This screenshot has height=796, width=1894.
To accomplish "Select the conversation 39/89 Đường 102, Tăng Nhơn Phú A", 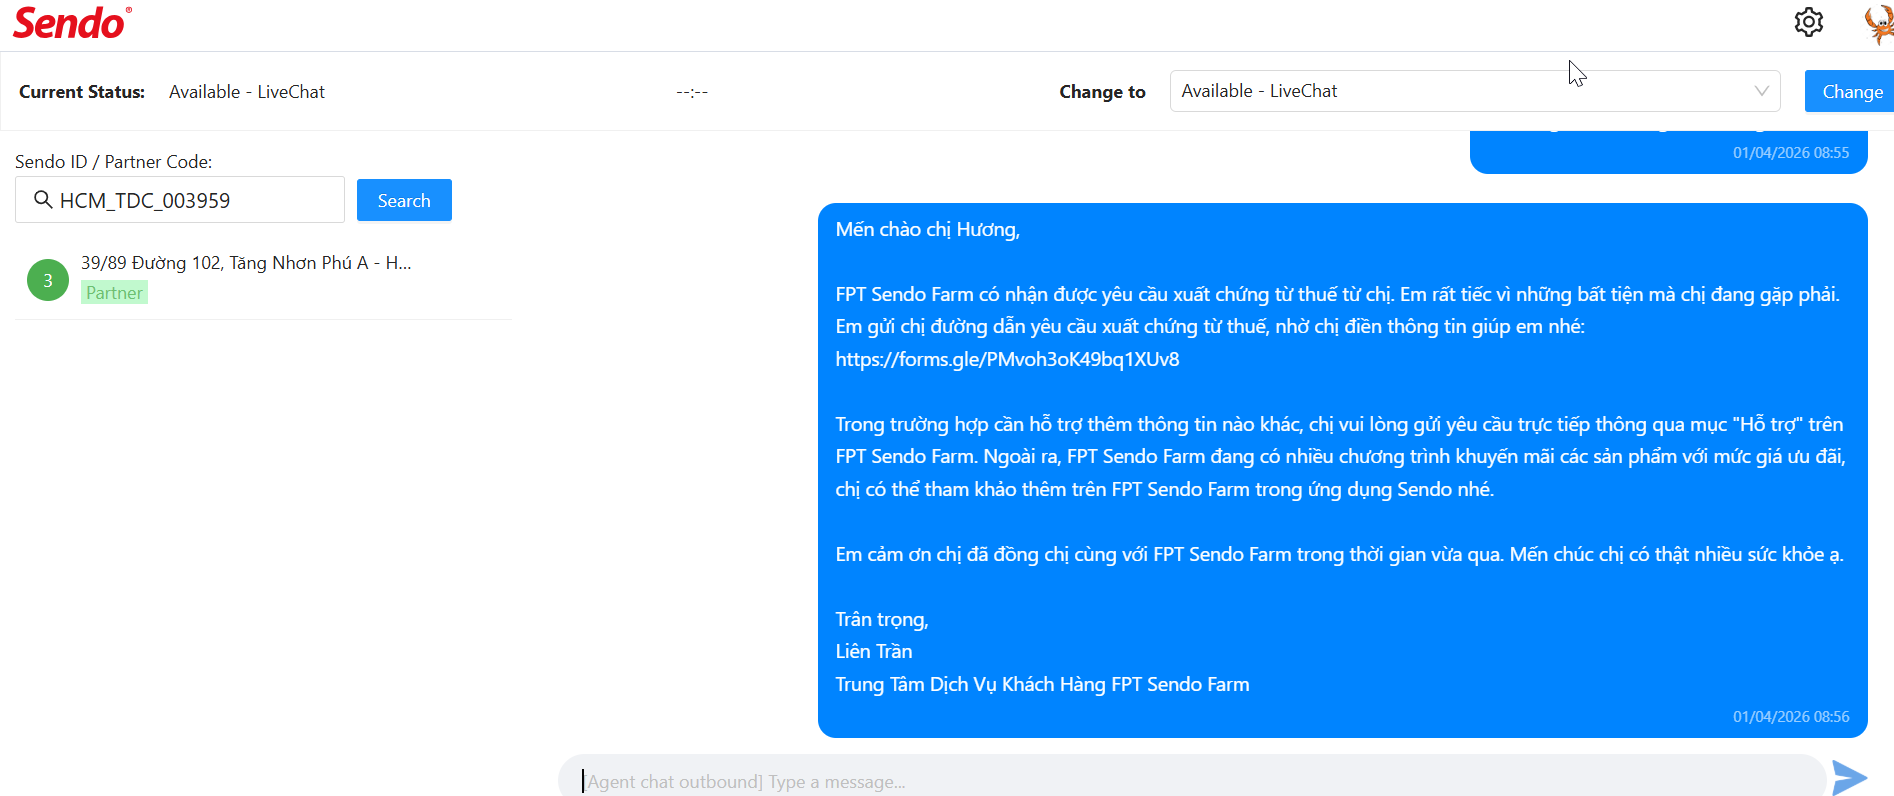I will pos(263,279).
